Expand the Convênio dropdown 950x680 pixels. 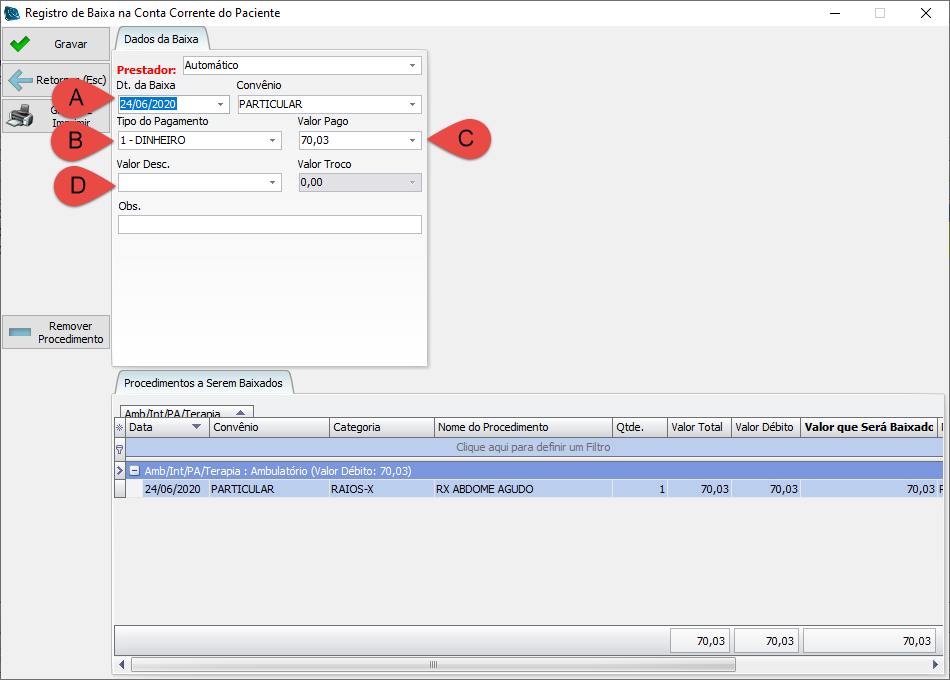(412, 104)
